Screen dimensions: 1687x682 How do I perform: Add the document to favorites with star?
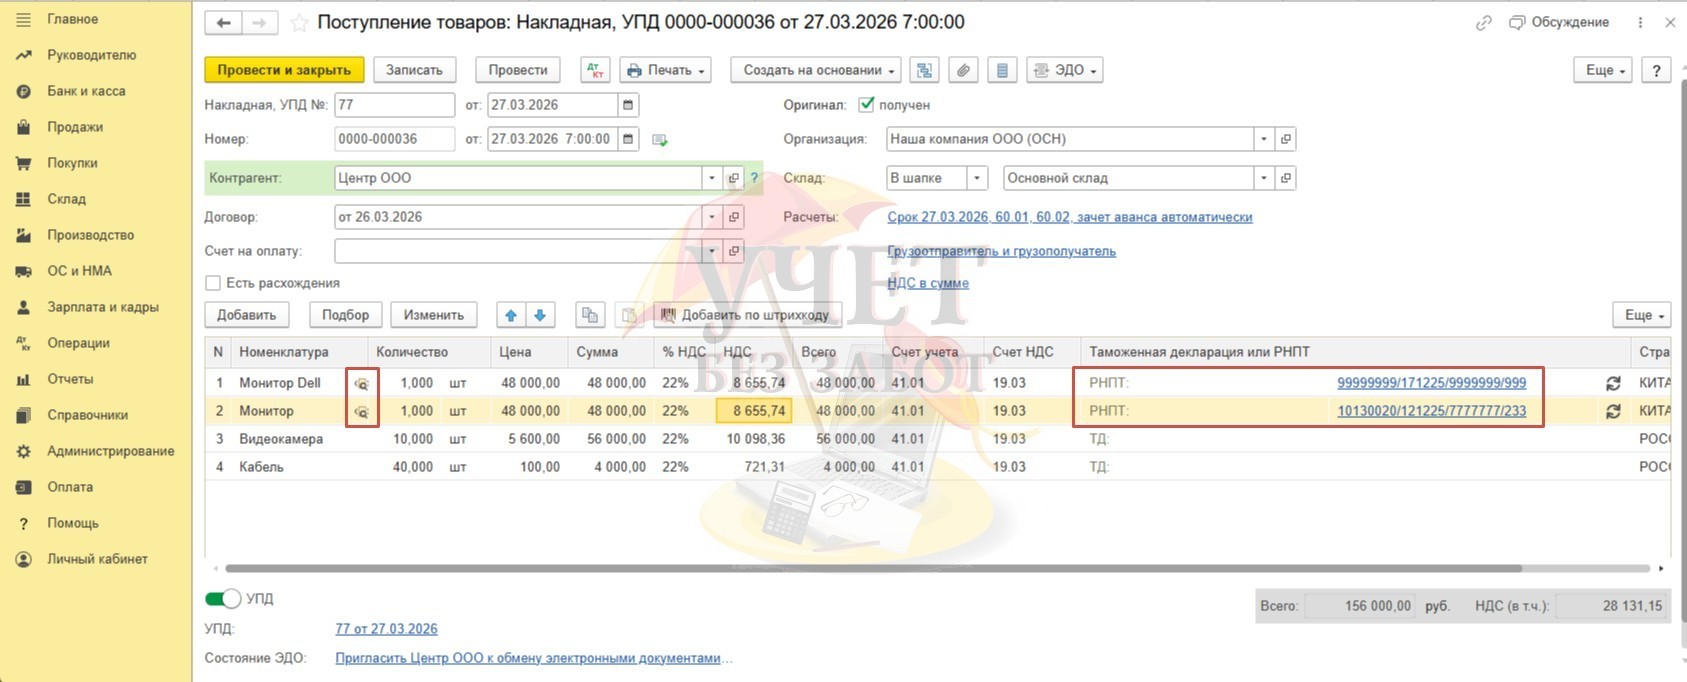(x=298, y=23)
